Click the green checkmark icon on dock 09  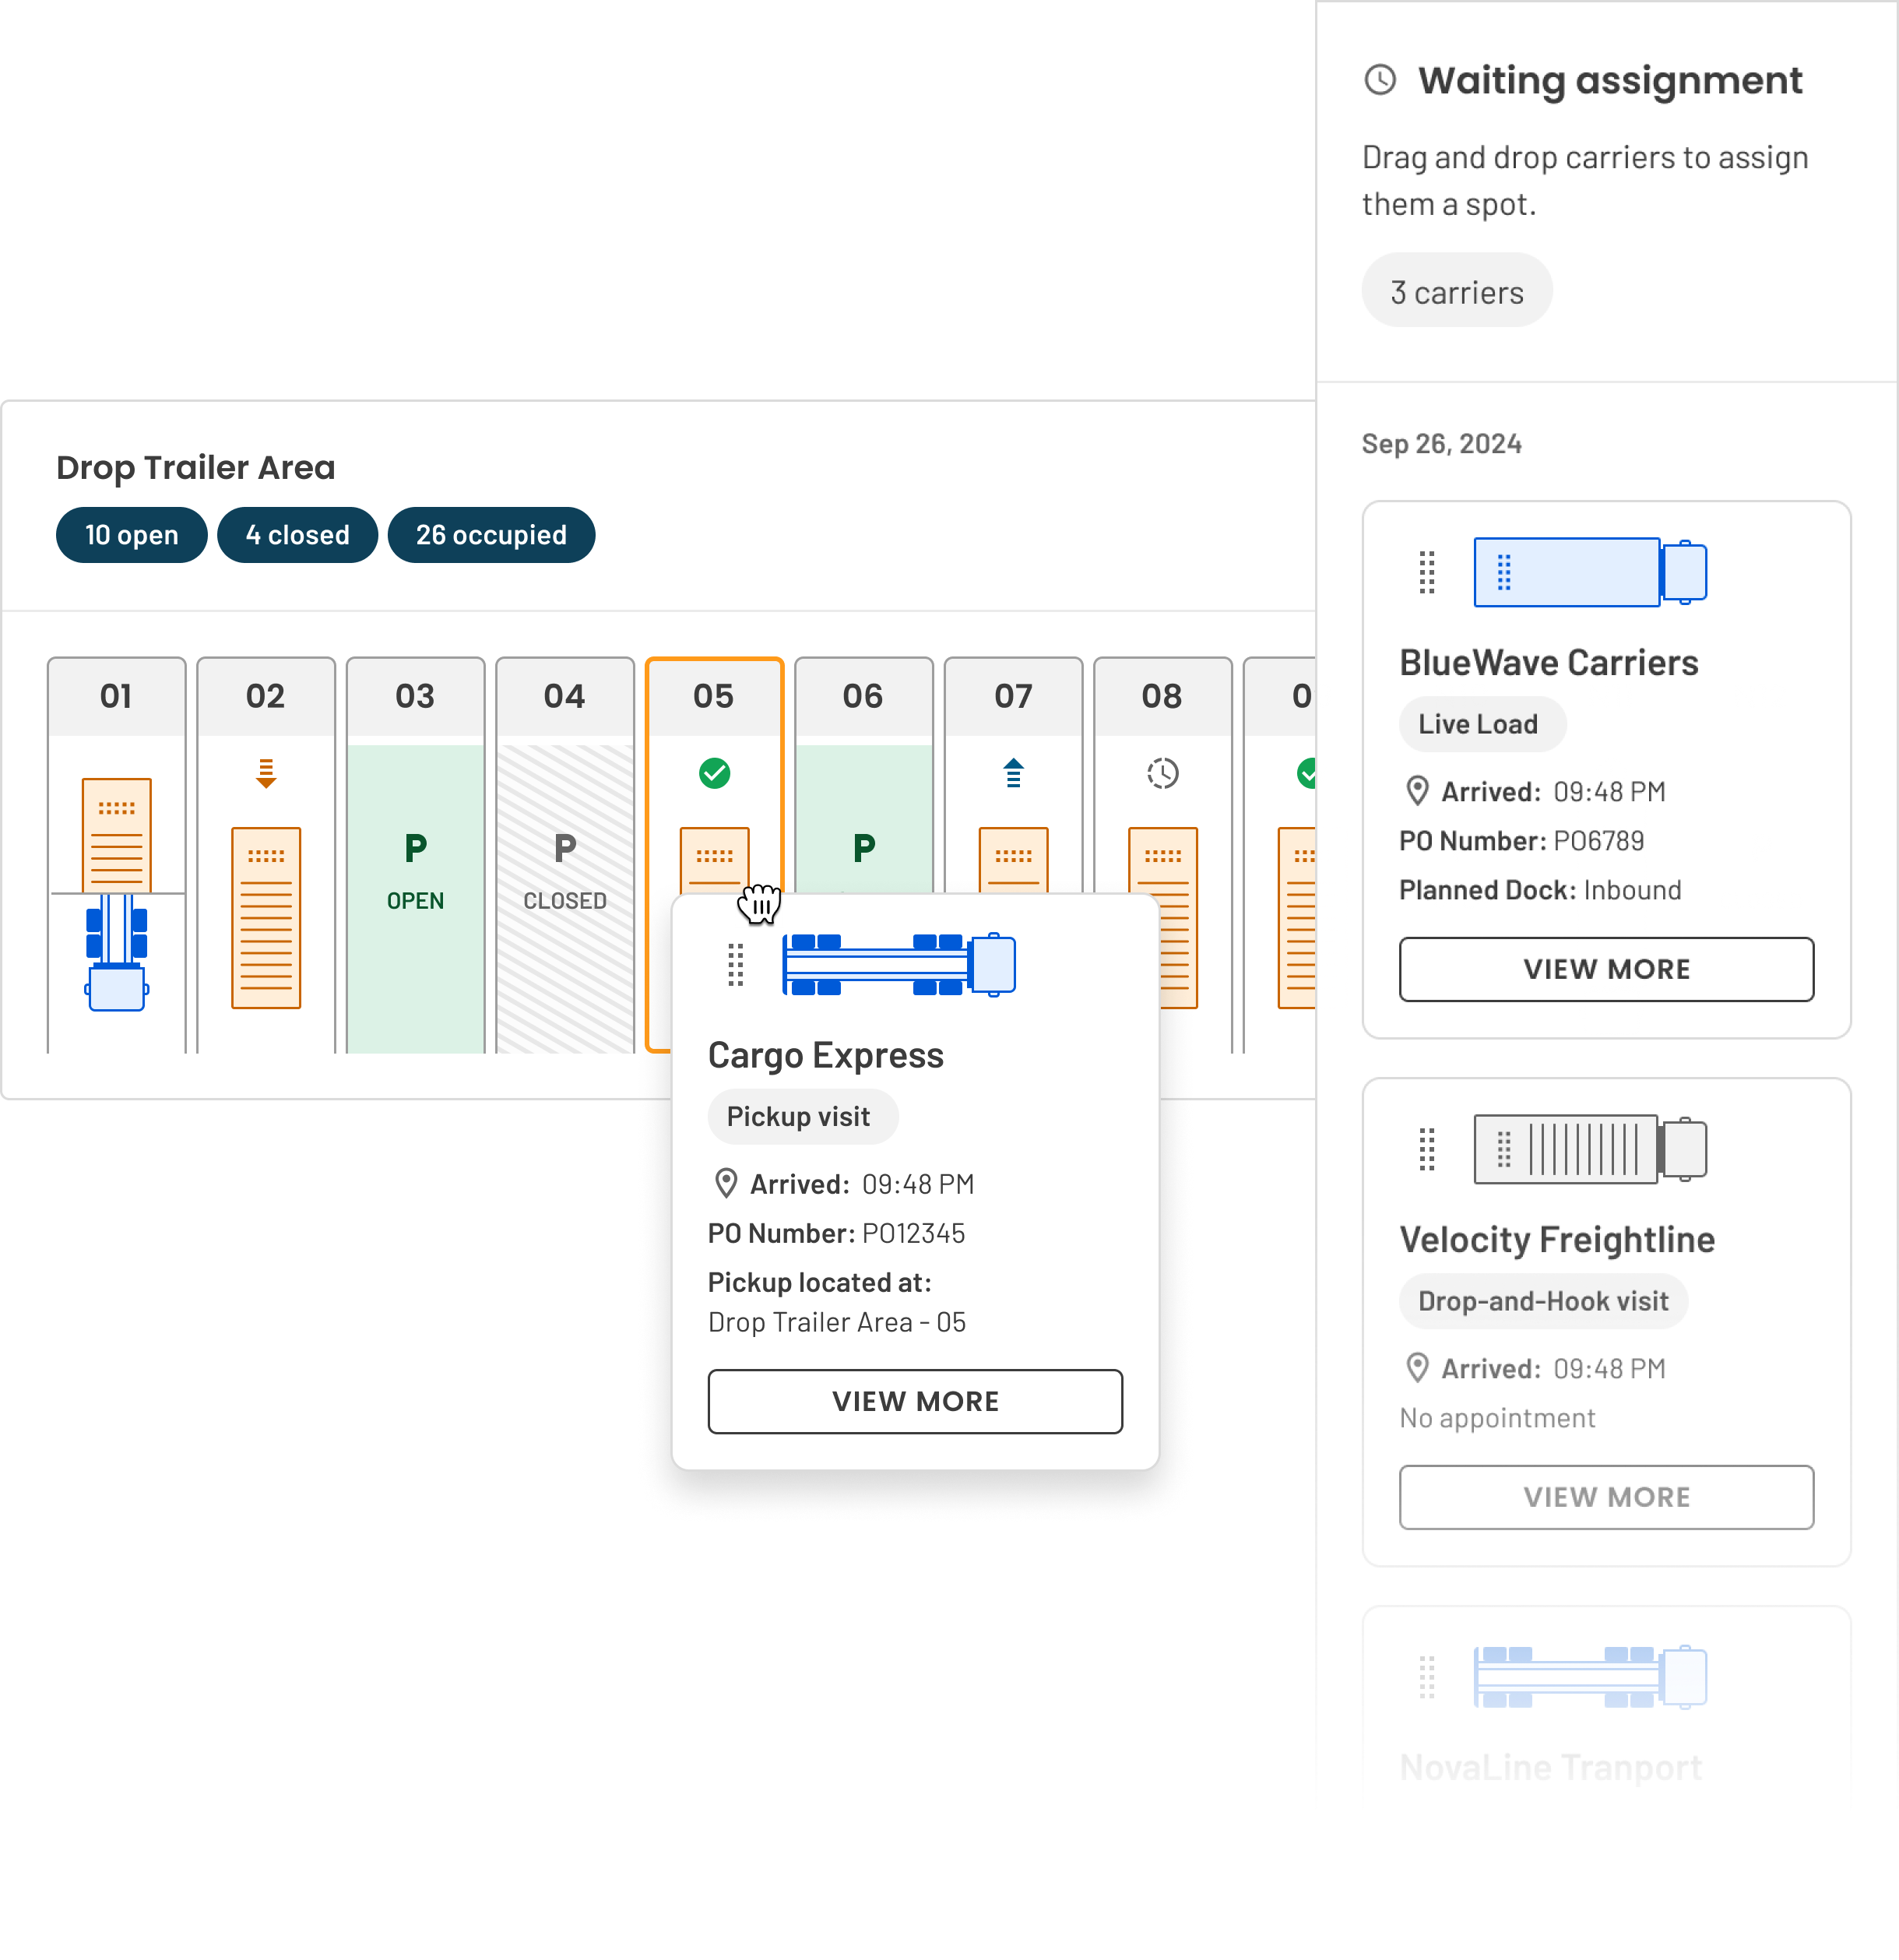point(1311,772)
